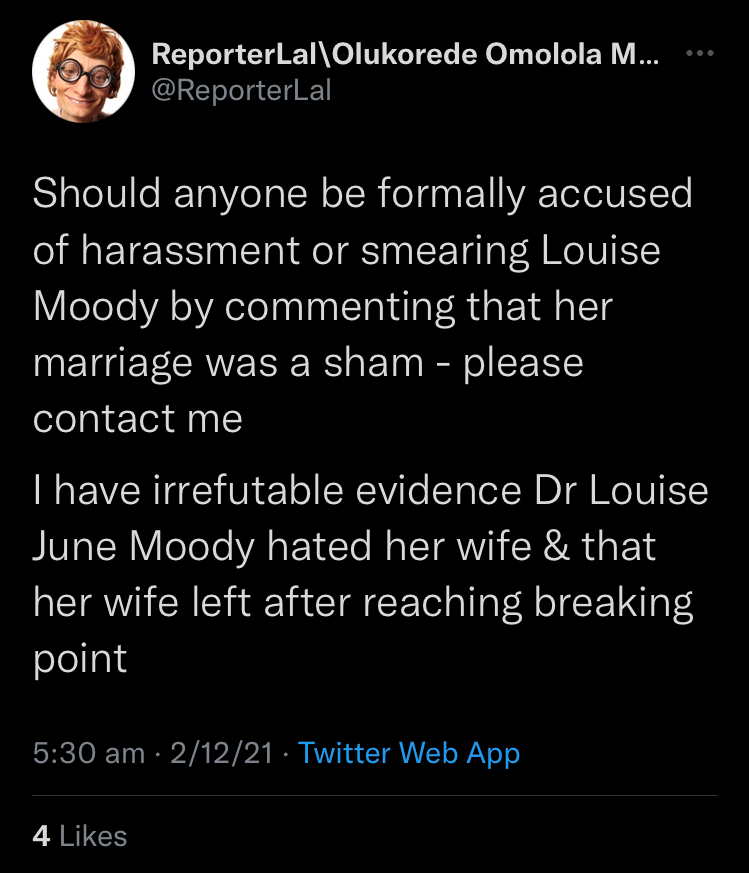Click the 'Moody by commenting that her' line
749x873 pixels.
(x=323, y=306)
